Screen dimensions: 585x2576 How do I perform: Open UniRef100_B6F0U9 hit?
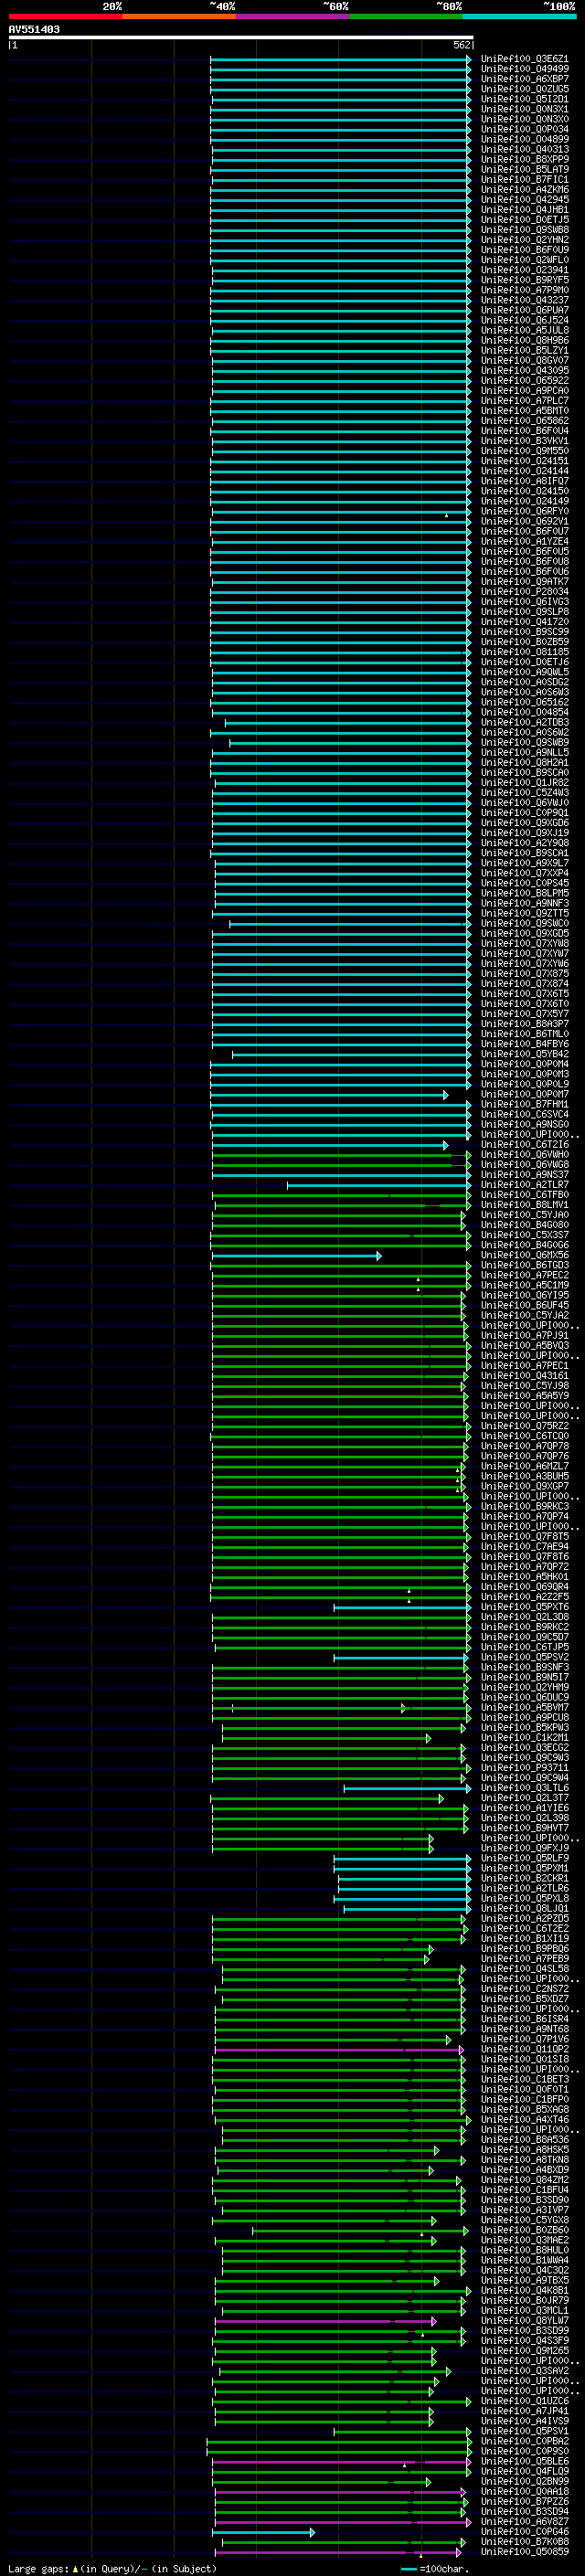[525, 249]
